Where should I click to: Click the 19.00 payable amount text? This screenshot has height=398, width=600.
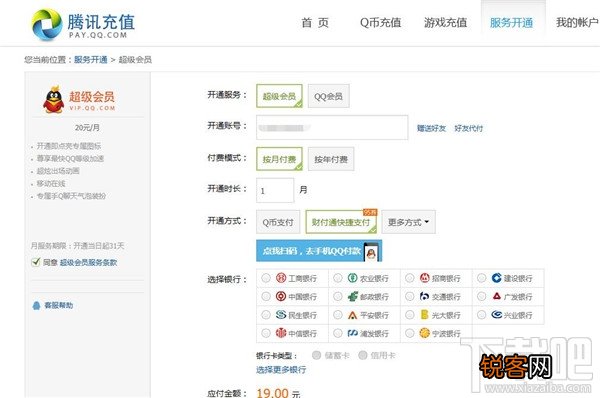272,393
